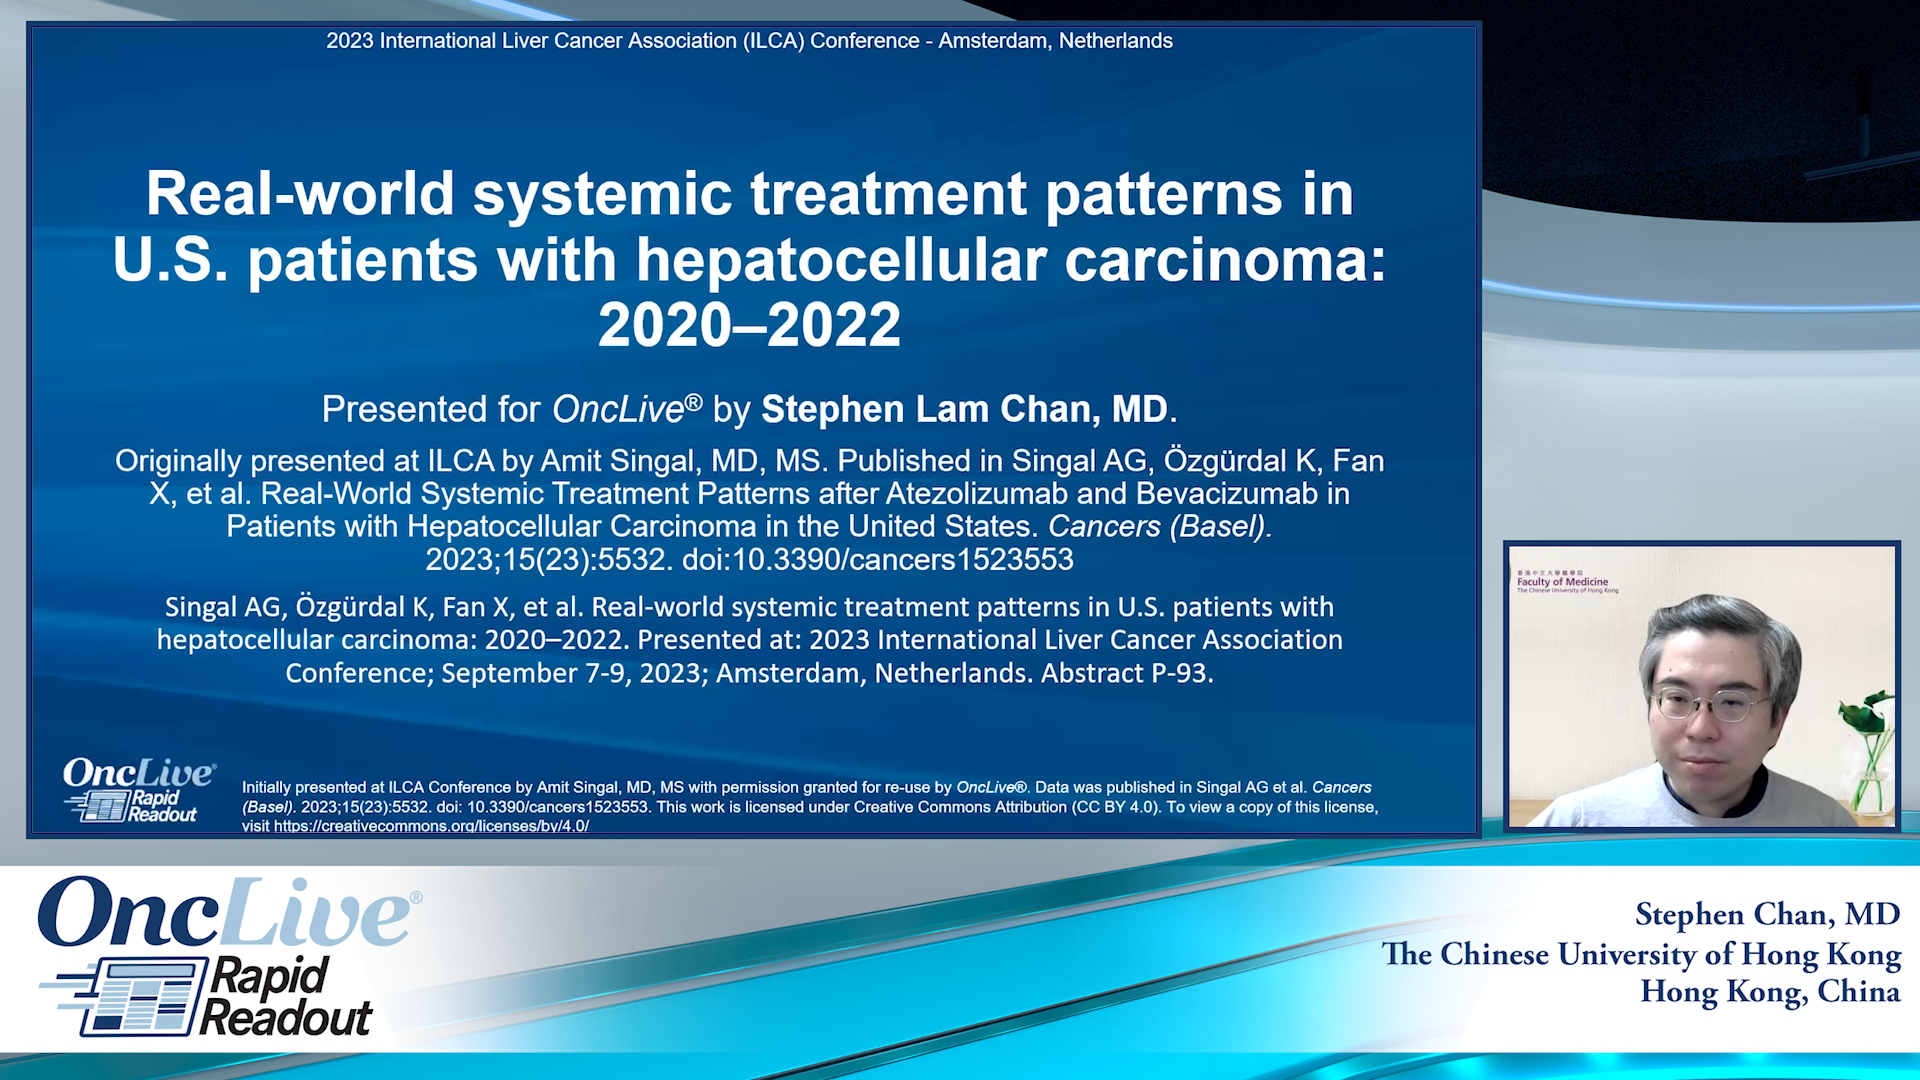1920x1080 pixels.
Task: Click the Cancers (Basel) journal name
Action: [x=1158, y=526]
